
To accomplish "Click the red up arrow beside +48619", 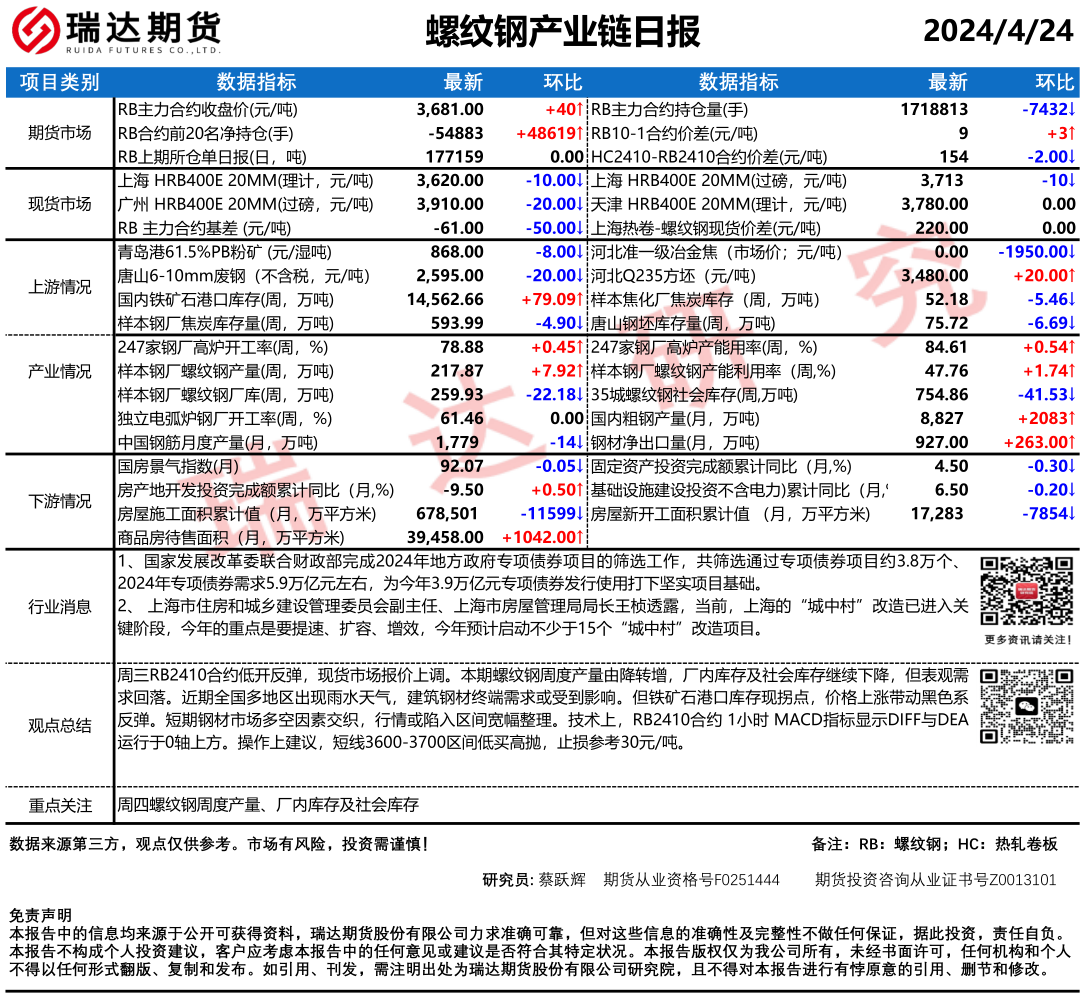I will [x=578, y=133].
